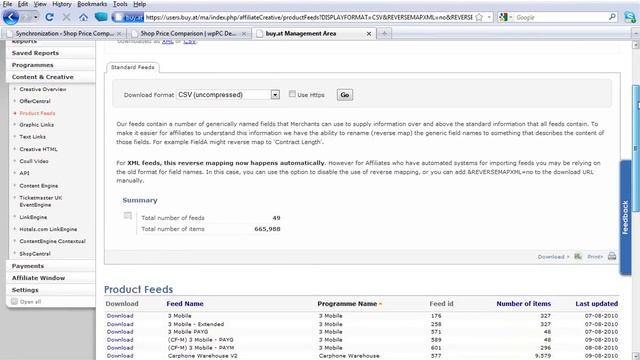Viewport: 640px width, 360px height.
Task: Open the View menu
Action: [40, 4]
